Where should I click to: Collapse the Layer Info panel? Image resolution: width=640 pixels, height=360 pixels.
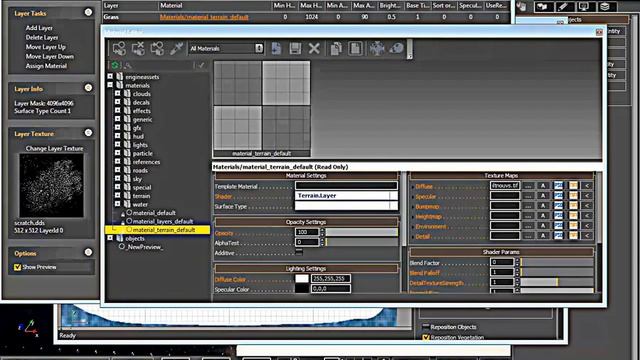pyautogui.click(x=88, y=88)
